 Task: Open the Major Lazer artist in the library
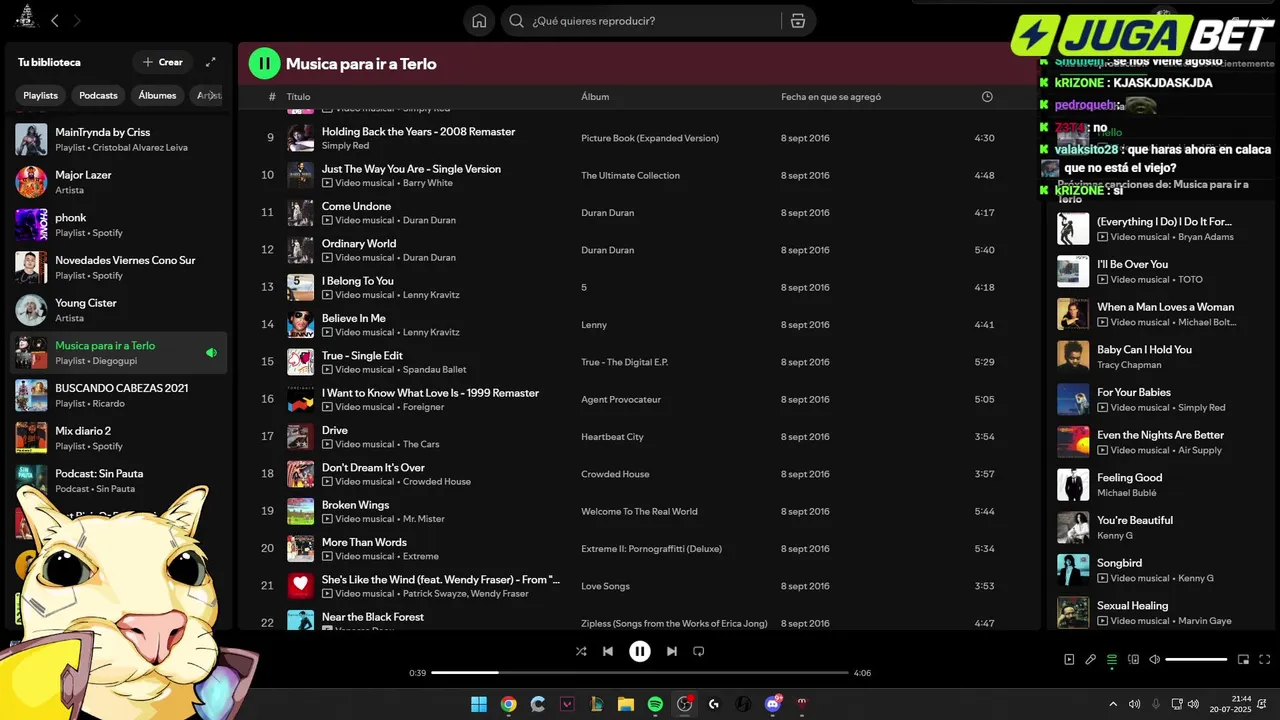point(119,182)
